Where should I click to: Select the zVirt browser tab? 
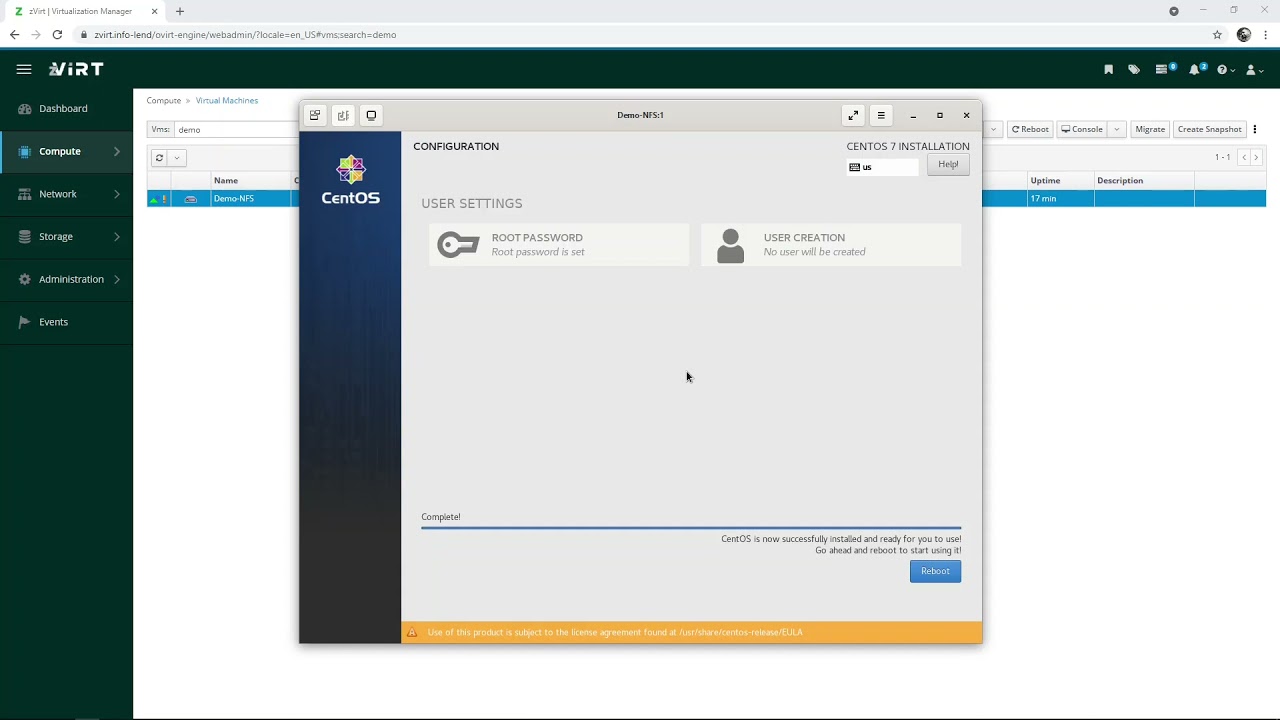[x=84, y=11]
